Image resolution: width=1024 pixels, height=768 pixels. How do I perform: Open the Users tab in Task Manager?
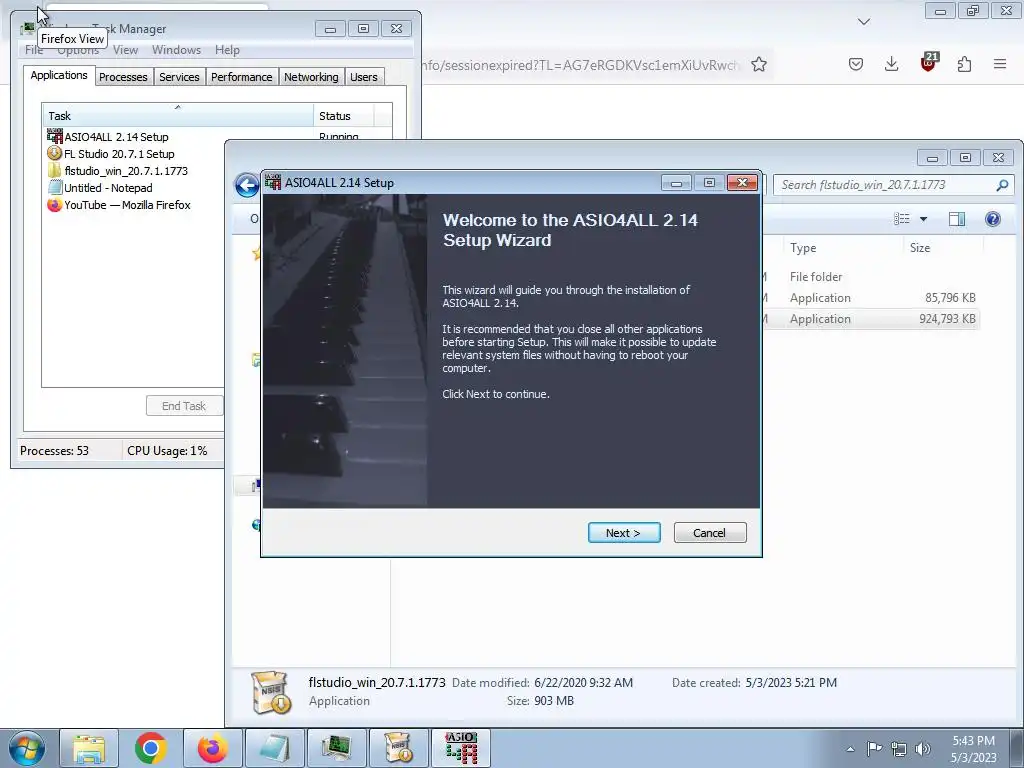[364, 77]
